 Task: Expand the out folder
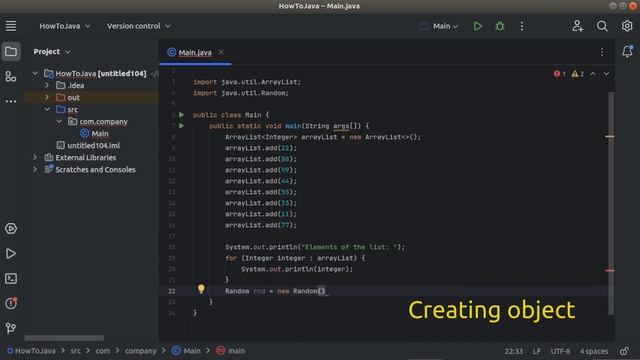tap(47, 98)
